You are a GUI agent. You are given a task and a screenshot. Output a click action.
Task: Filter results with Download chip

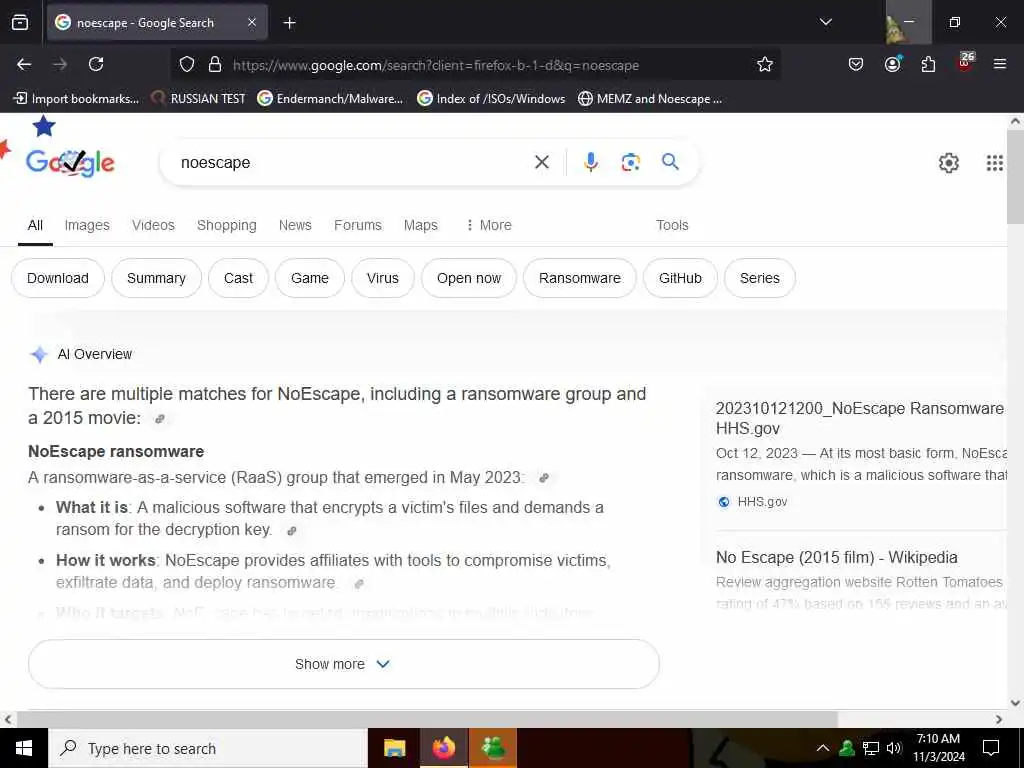[x=58, y=278]
